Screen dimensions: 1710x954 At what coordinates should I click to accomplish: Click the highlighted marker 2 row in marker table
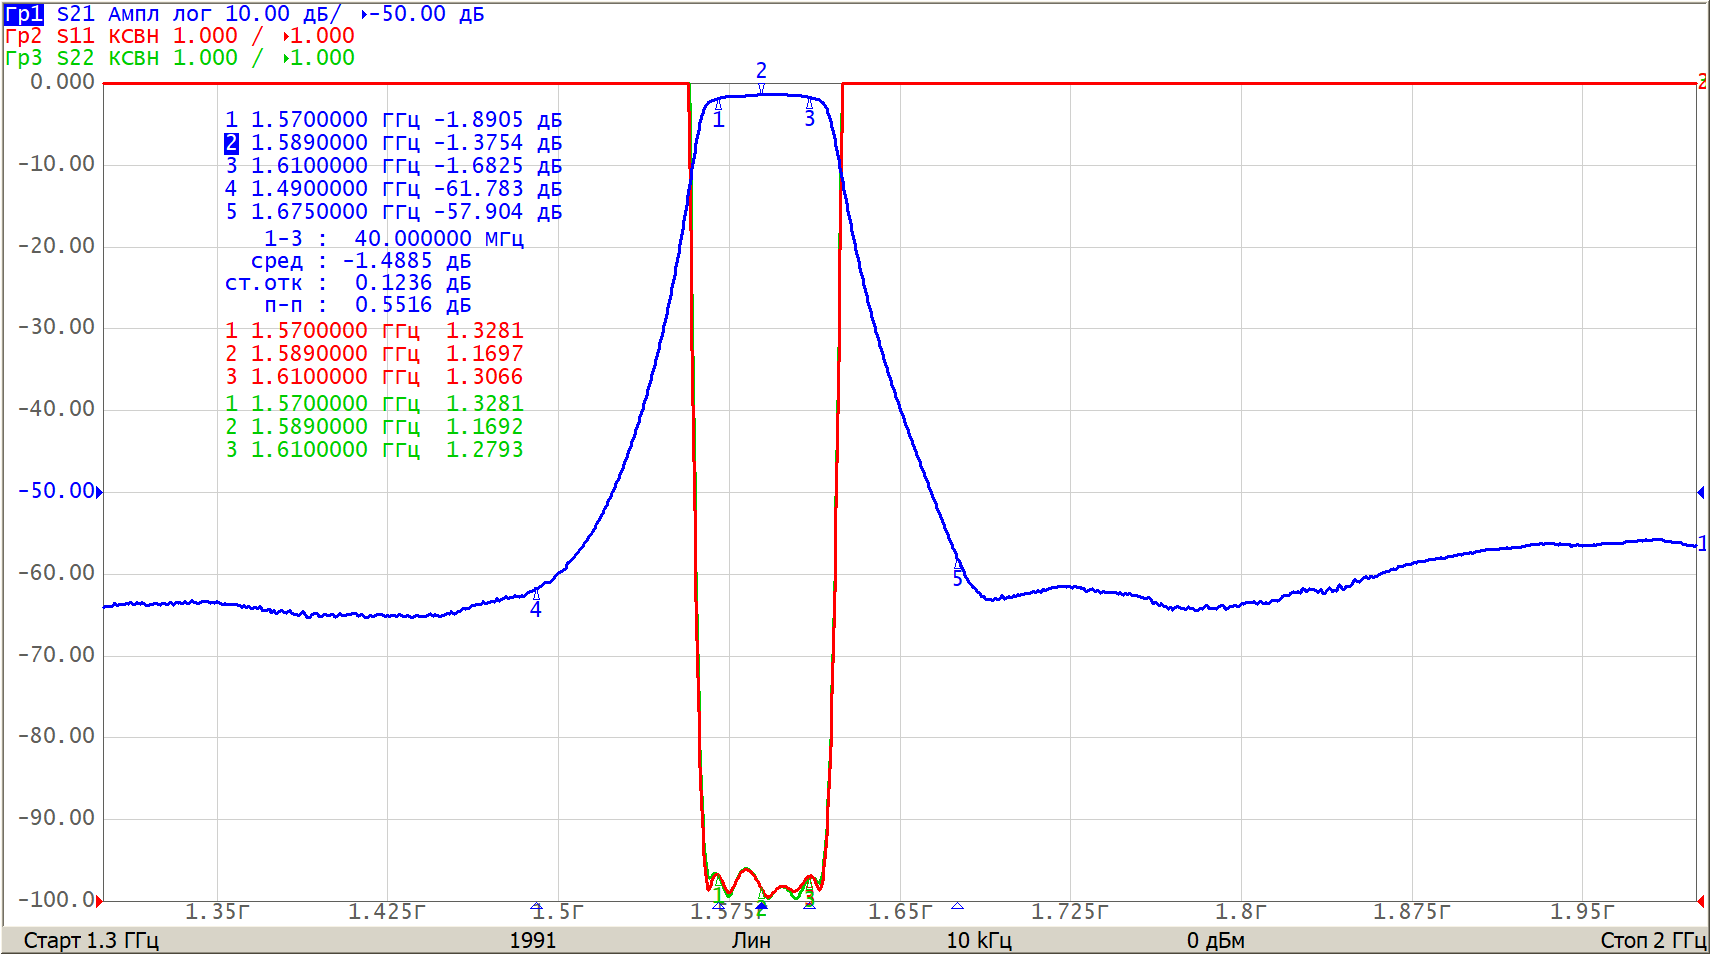392,143
